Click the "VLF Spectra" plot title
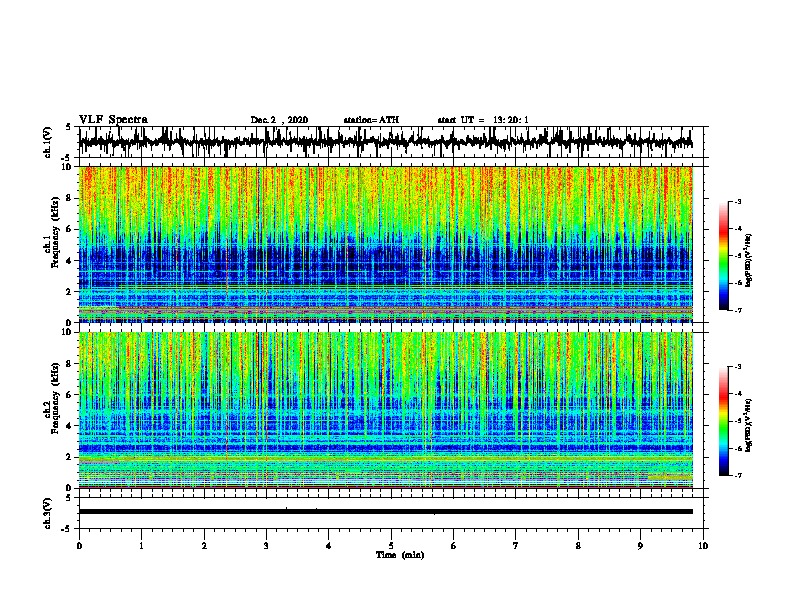Viewport: 792px width, 612px height. 113,120
